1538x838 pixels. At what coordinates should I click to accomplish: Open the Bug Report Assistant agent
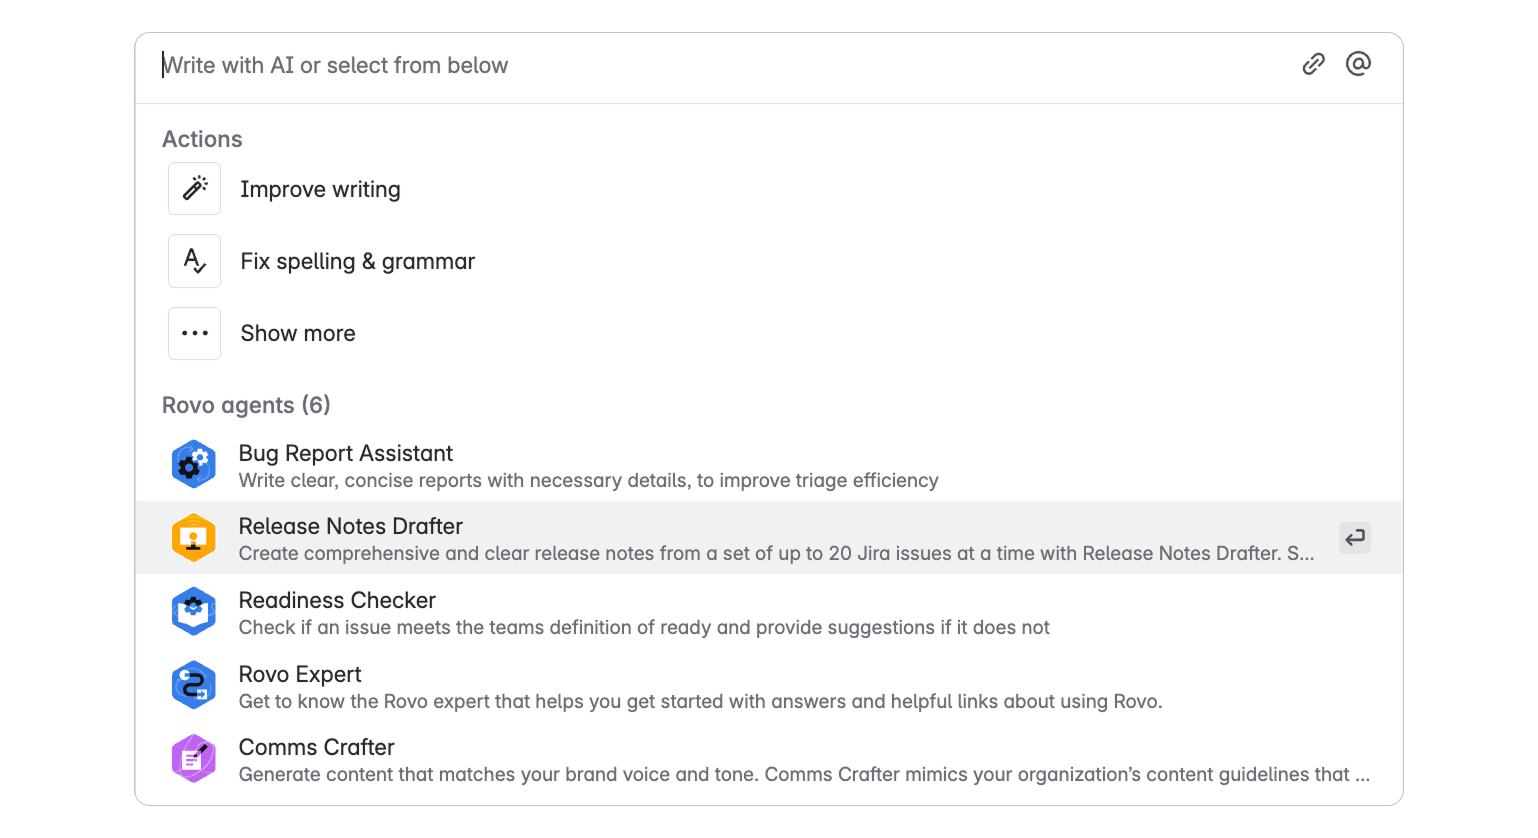(x=769, y=465)
